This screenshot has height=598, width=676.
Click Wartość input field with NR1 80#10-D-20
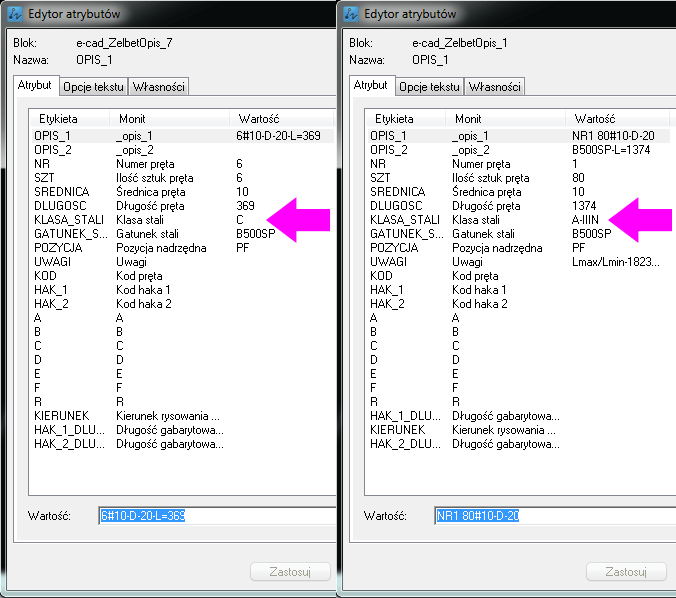[x=555, y=516]
